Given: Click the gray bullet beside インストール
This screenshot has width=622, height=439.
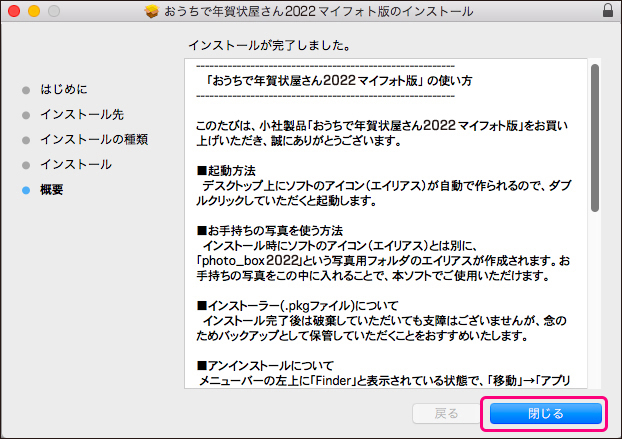Looking at the screenshot, I should [x=26, y=165].
